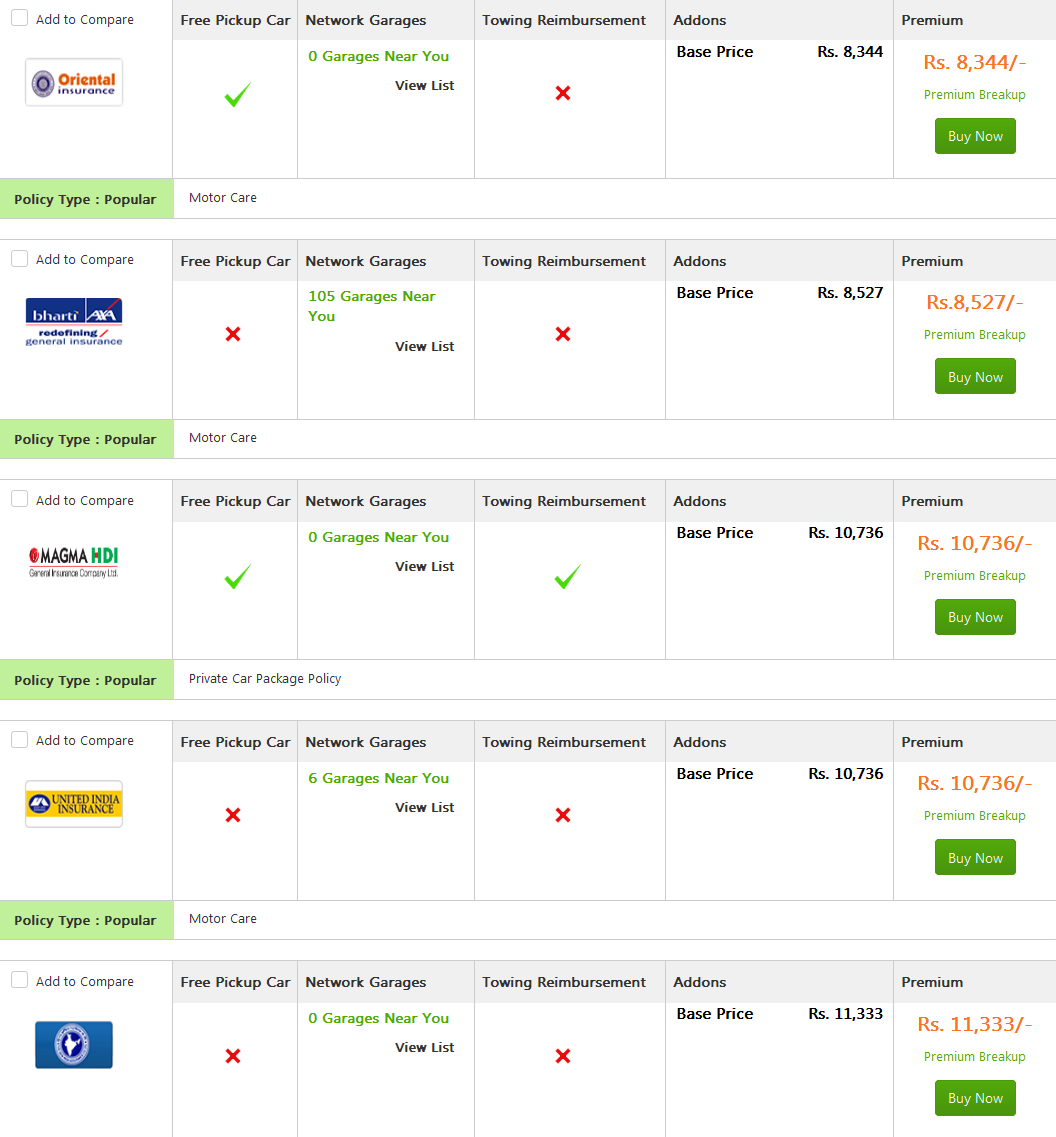Open View List for 105 Garages Near You
1056x1137 pixels.
click(424, 347)
